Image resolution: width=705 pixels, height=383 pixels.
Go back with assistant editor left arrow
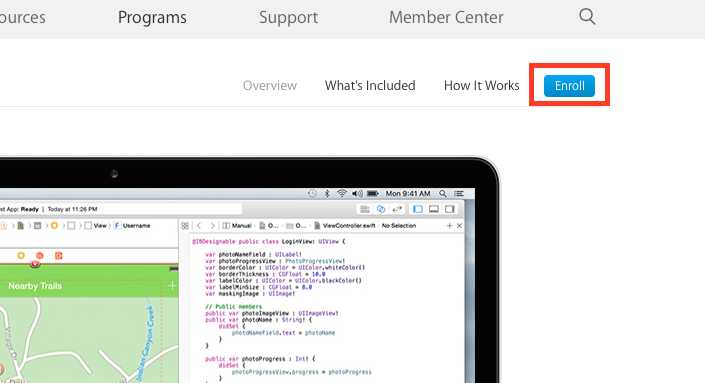point(199,226)
